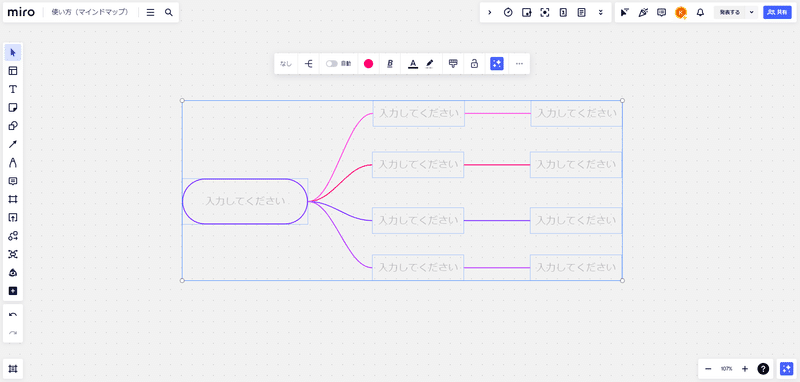
Task: Select the Comment tool in left toolbar
Action: (13, 181)
